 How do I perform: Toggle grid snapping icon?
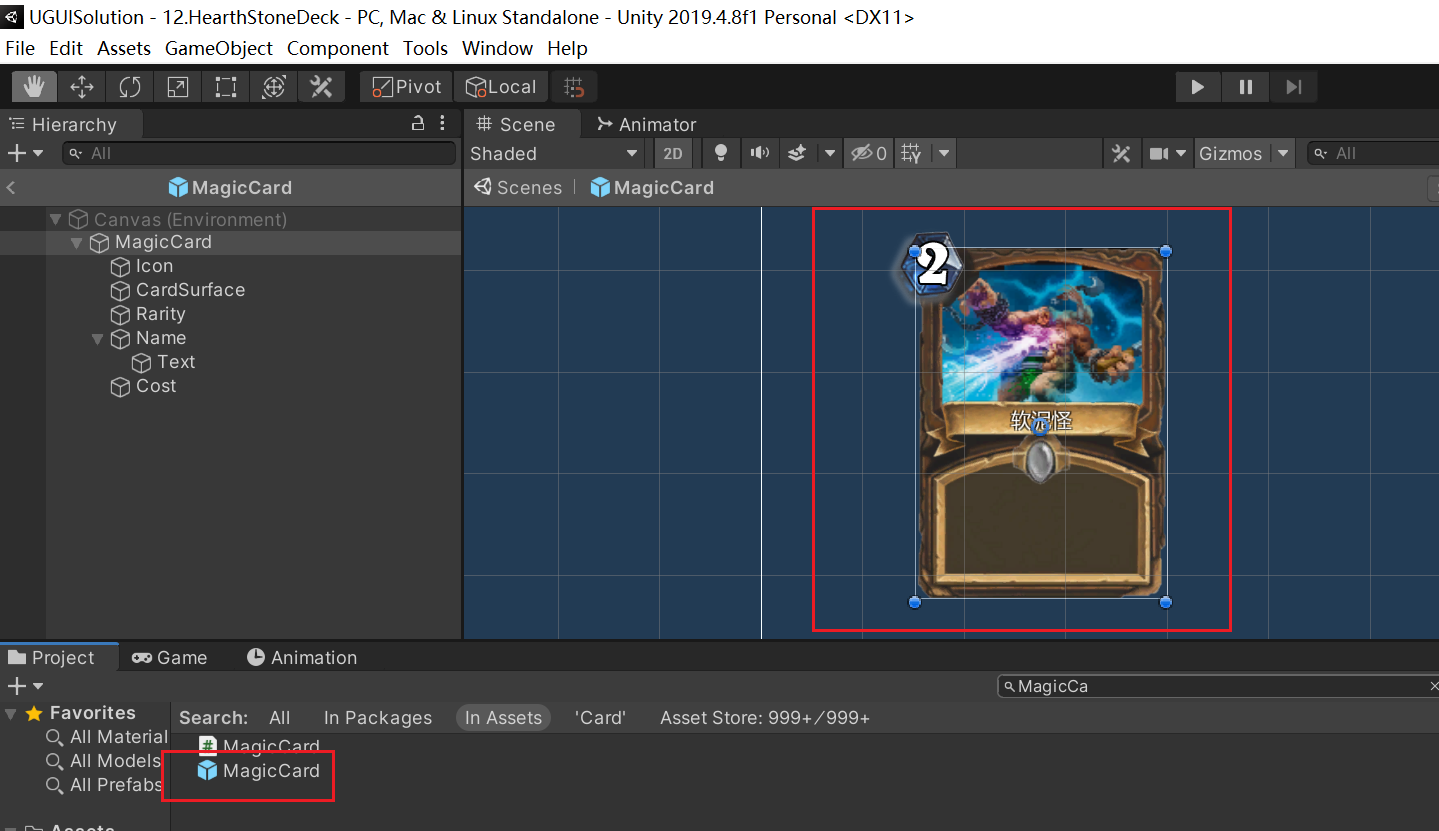574,87
